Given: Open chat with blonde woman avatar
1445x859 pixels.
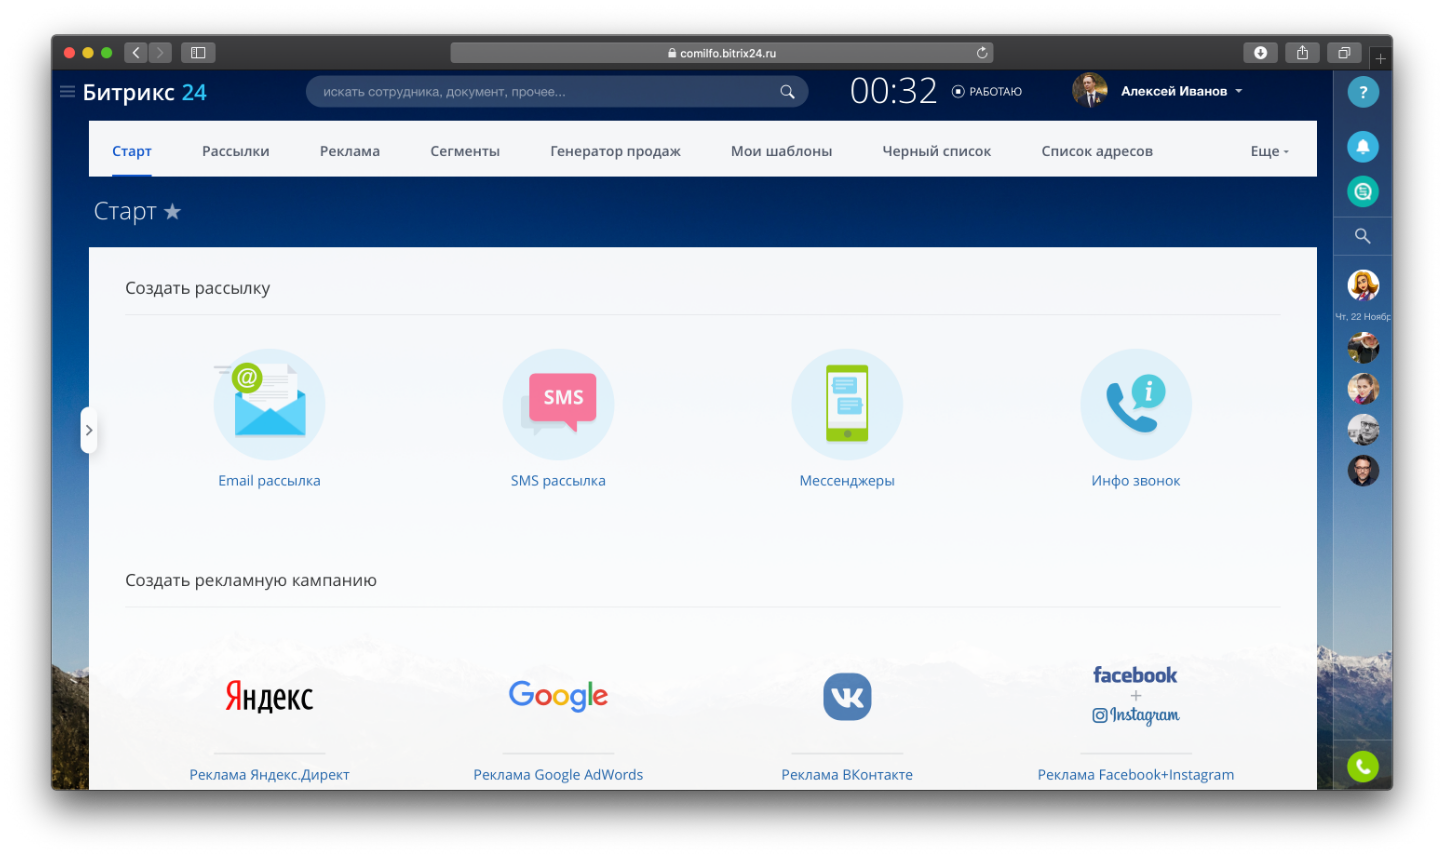Looking at the screenshot, I should coord(1362,285).
